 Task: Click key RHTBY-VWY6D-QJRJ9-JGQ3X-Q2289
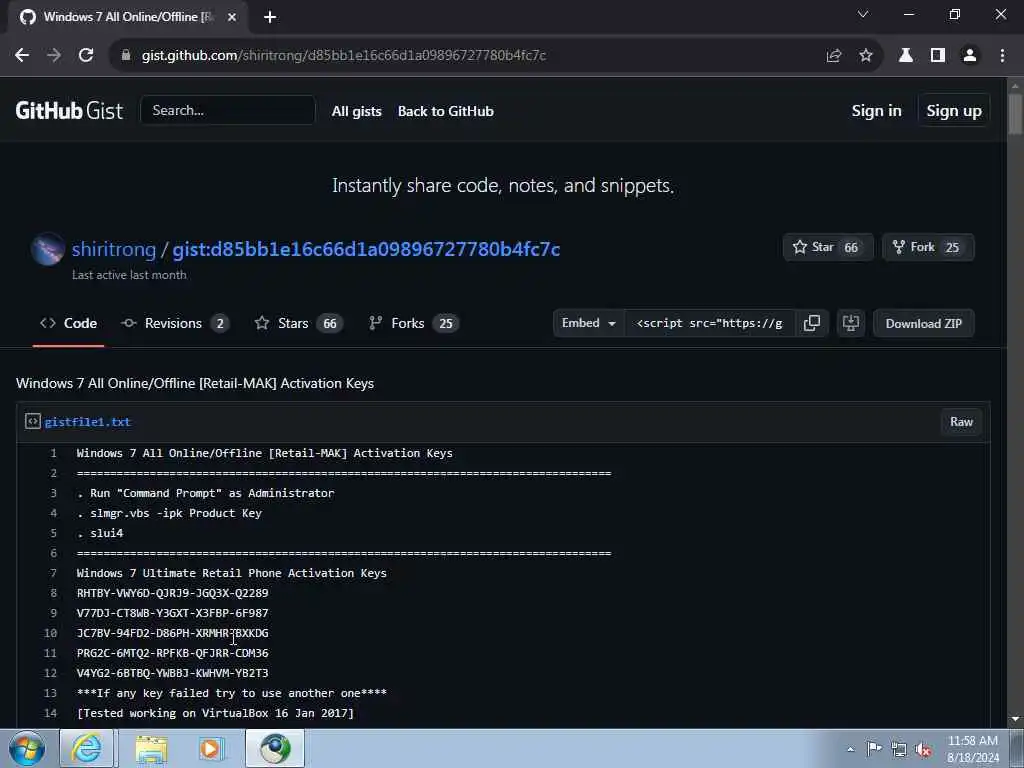(x=172, y=593)
